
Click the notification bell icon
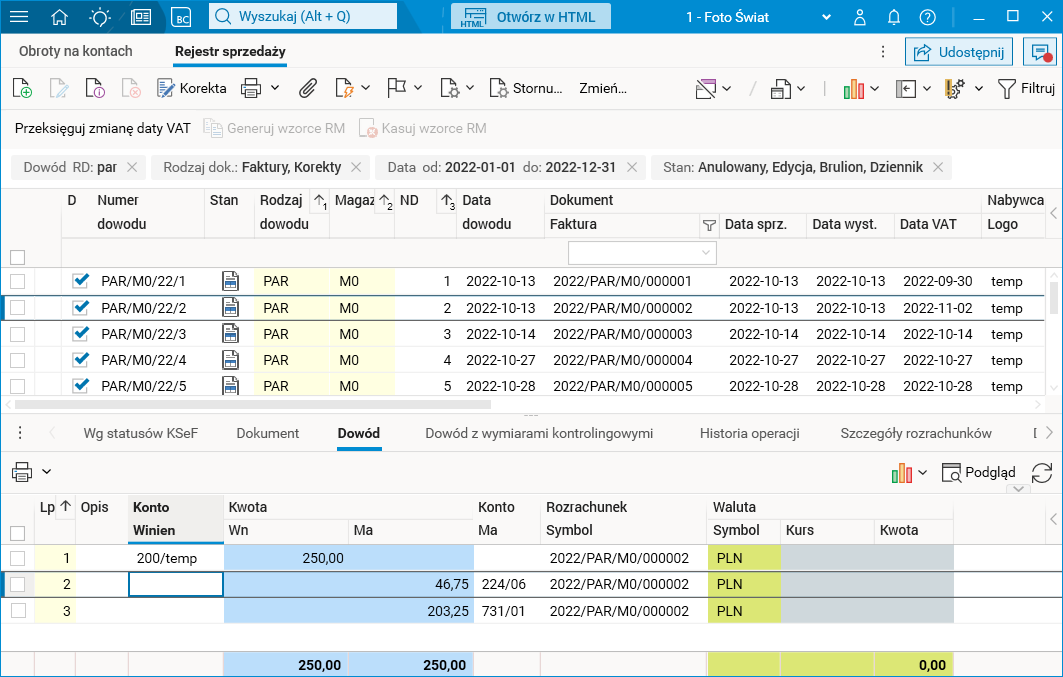pyautogui.click(x=893, y=17)
